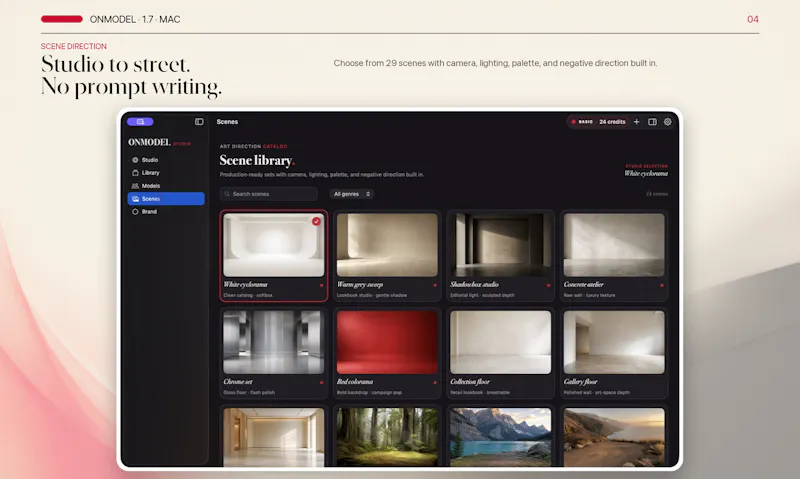Open the Library section

tap(166, 173)
